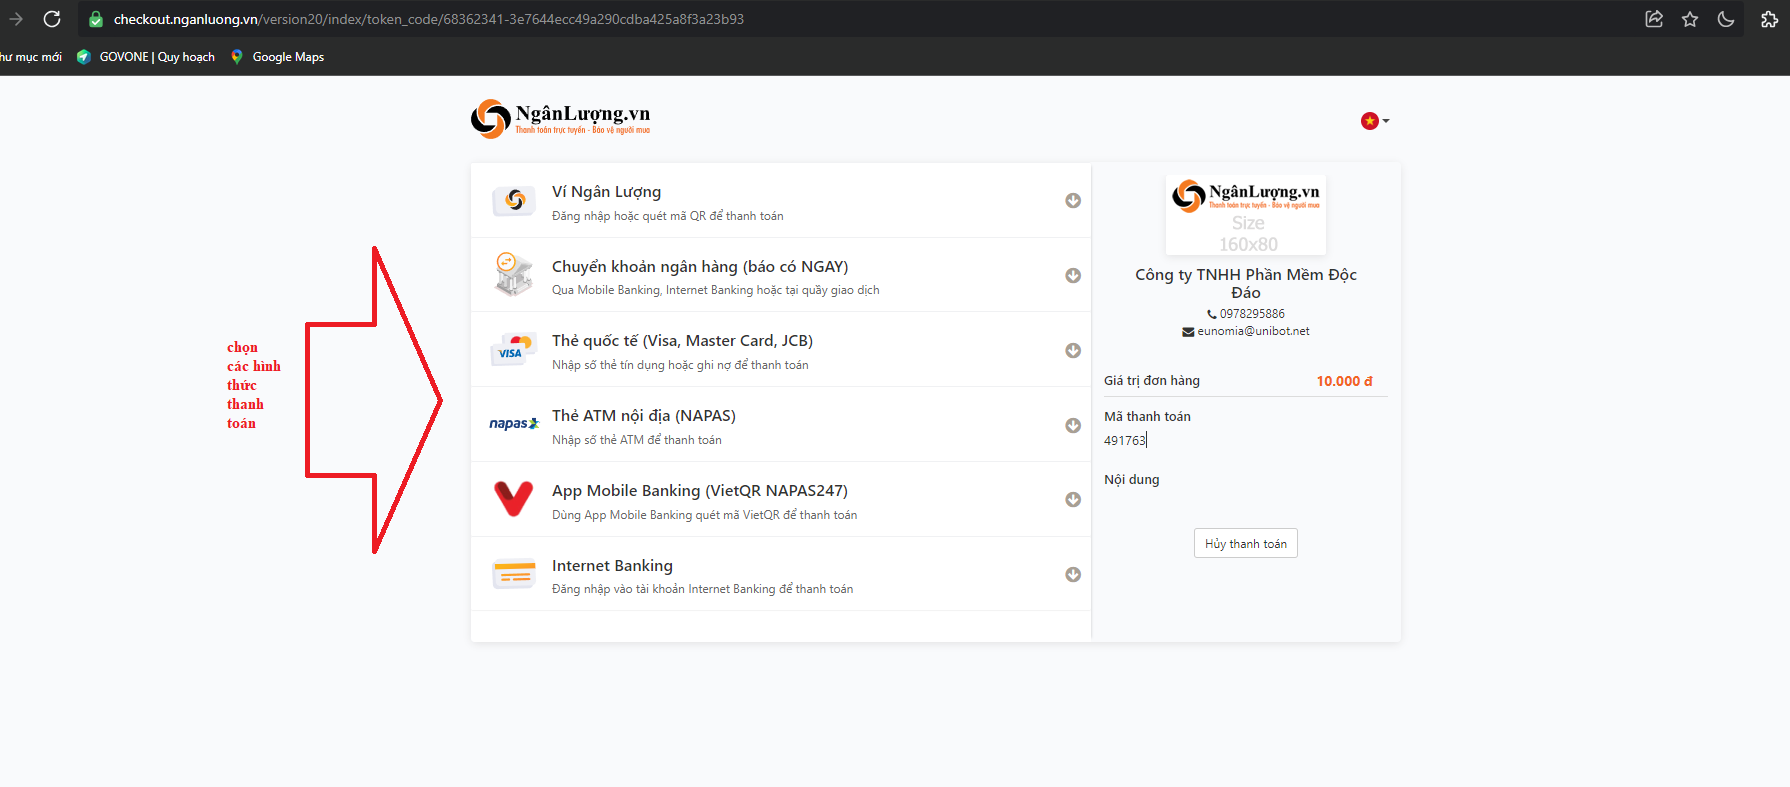This screenshot has width=1790, height=787.
Task: Expand App Mobile Banking arrow
Action: point(1073,499)
